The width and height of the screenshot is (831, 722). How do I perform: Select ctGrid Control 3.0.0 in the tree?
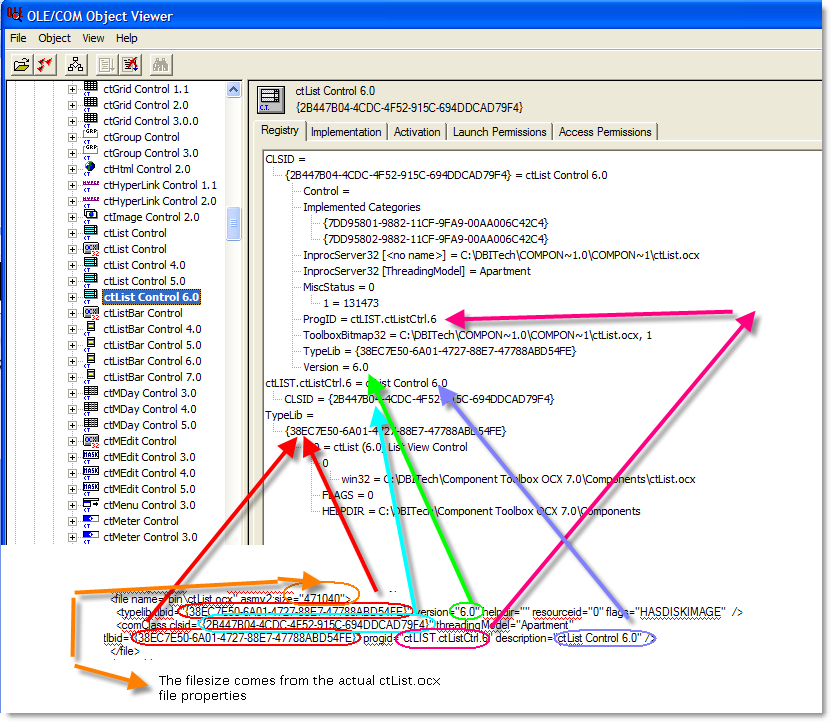[x=151, y=121]
